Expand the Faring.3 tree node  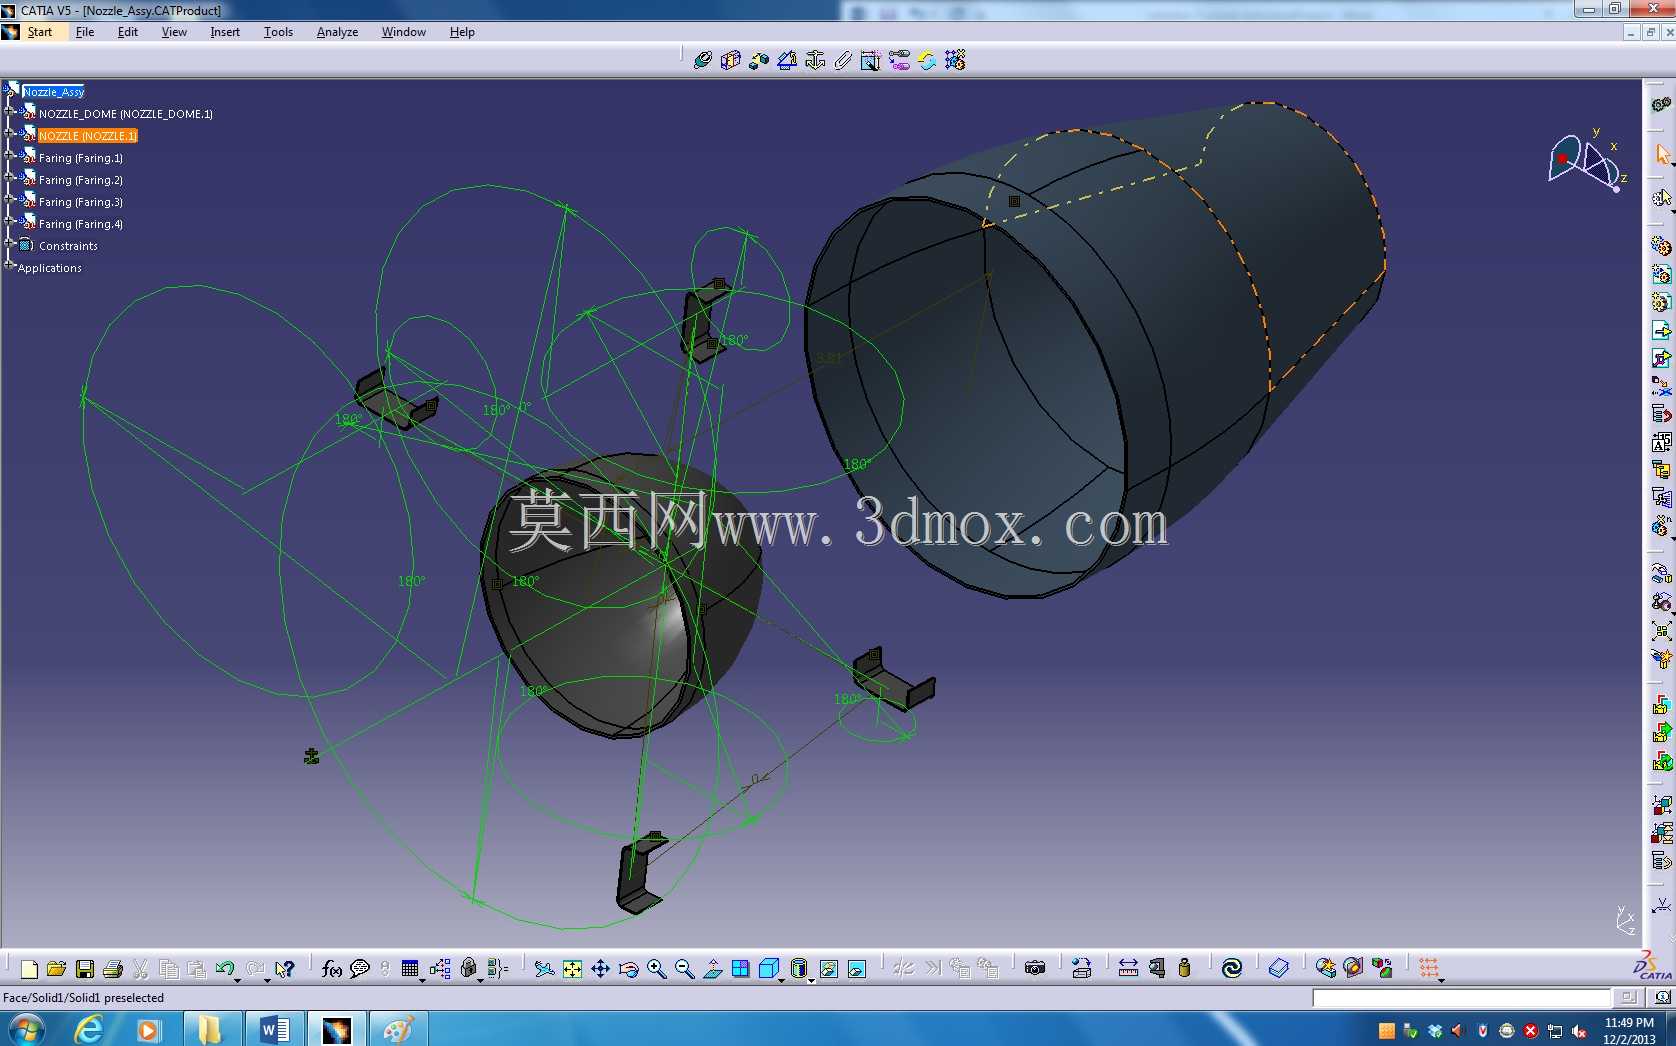pyautogui.click(x=10, y=199)
